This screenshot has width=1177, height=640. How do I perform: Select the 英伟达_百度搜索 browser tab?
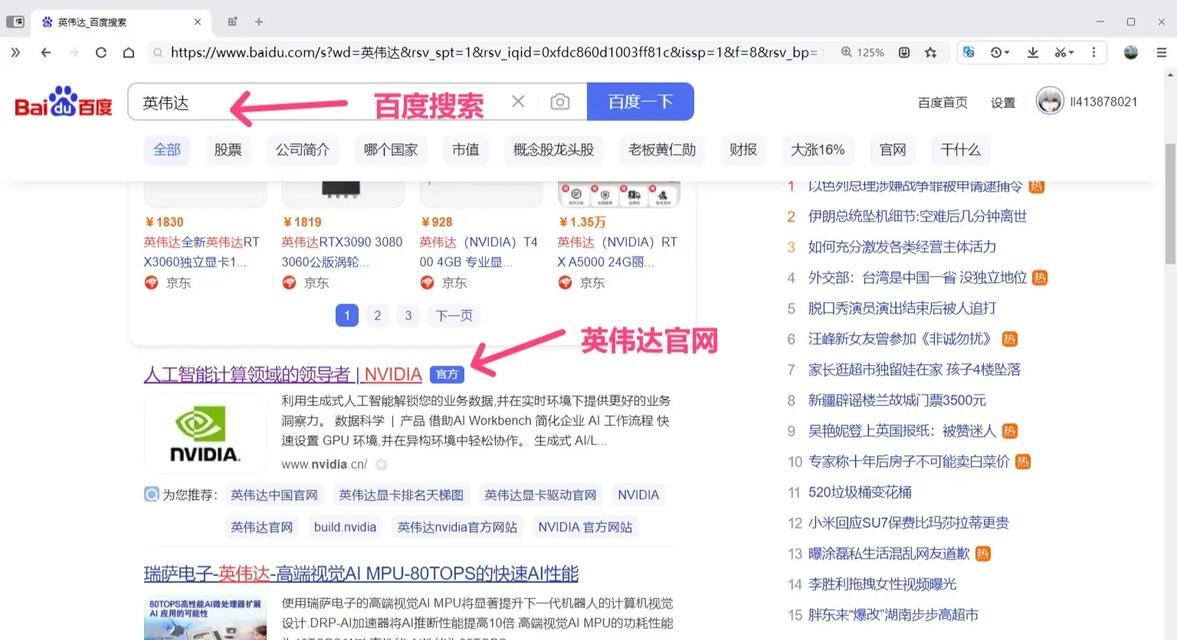click(120, 22)
